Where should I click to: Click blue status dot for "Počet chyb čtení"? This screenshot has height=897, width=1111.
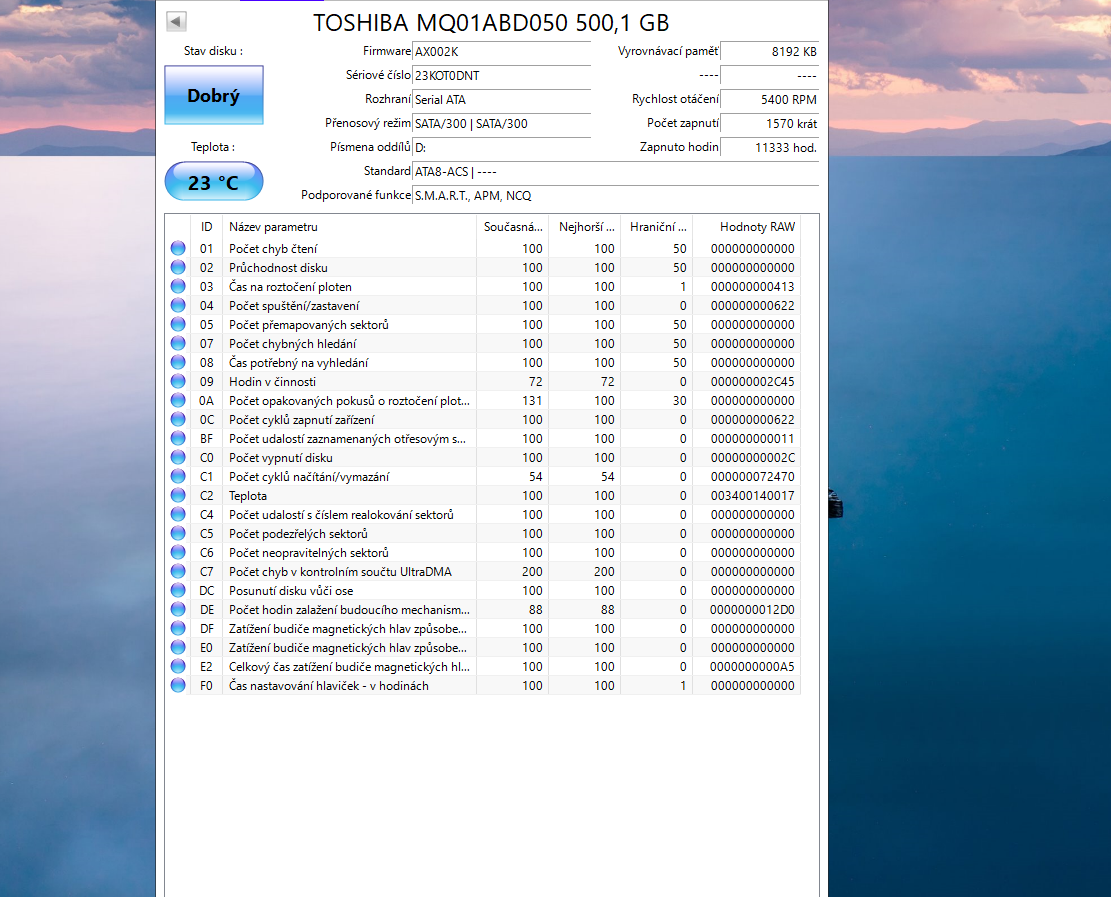(x=177, y=248)
